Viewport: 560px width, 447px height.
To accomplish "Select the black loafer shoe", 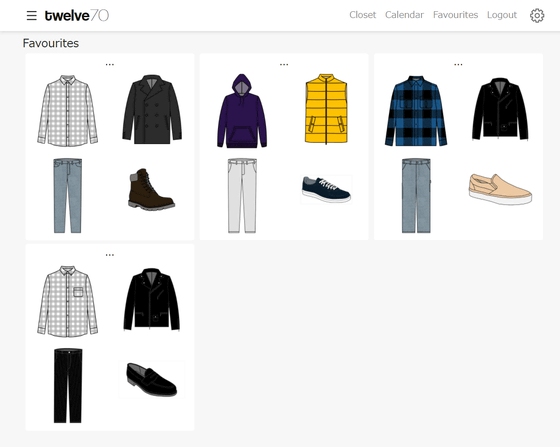I will click(151, 380).
